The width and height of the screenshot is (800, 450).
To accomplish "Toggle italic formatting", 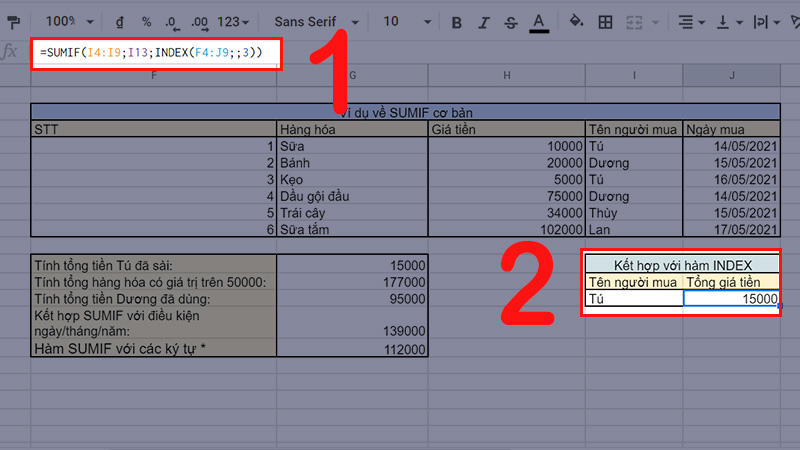I will (x=484, y=21).
